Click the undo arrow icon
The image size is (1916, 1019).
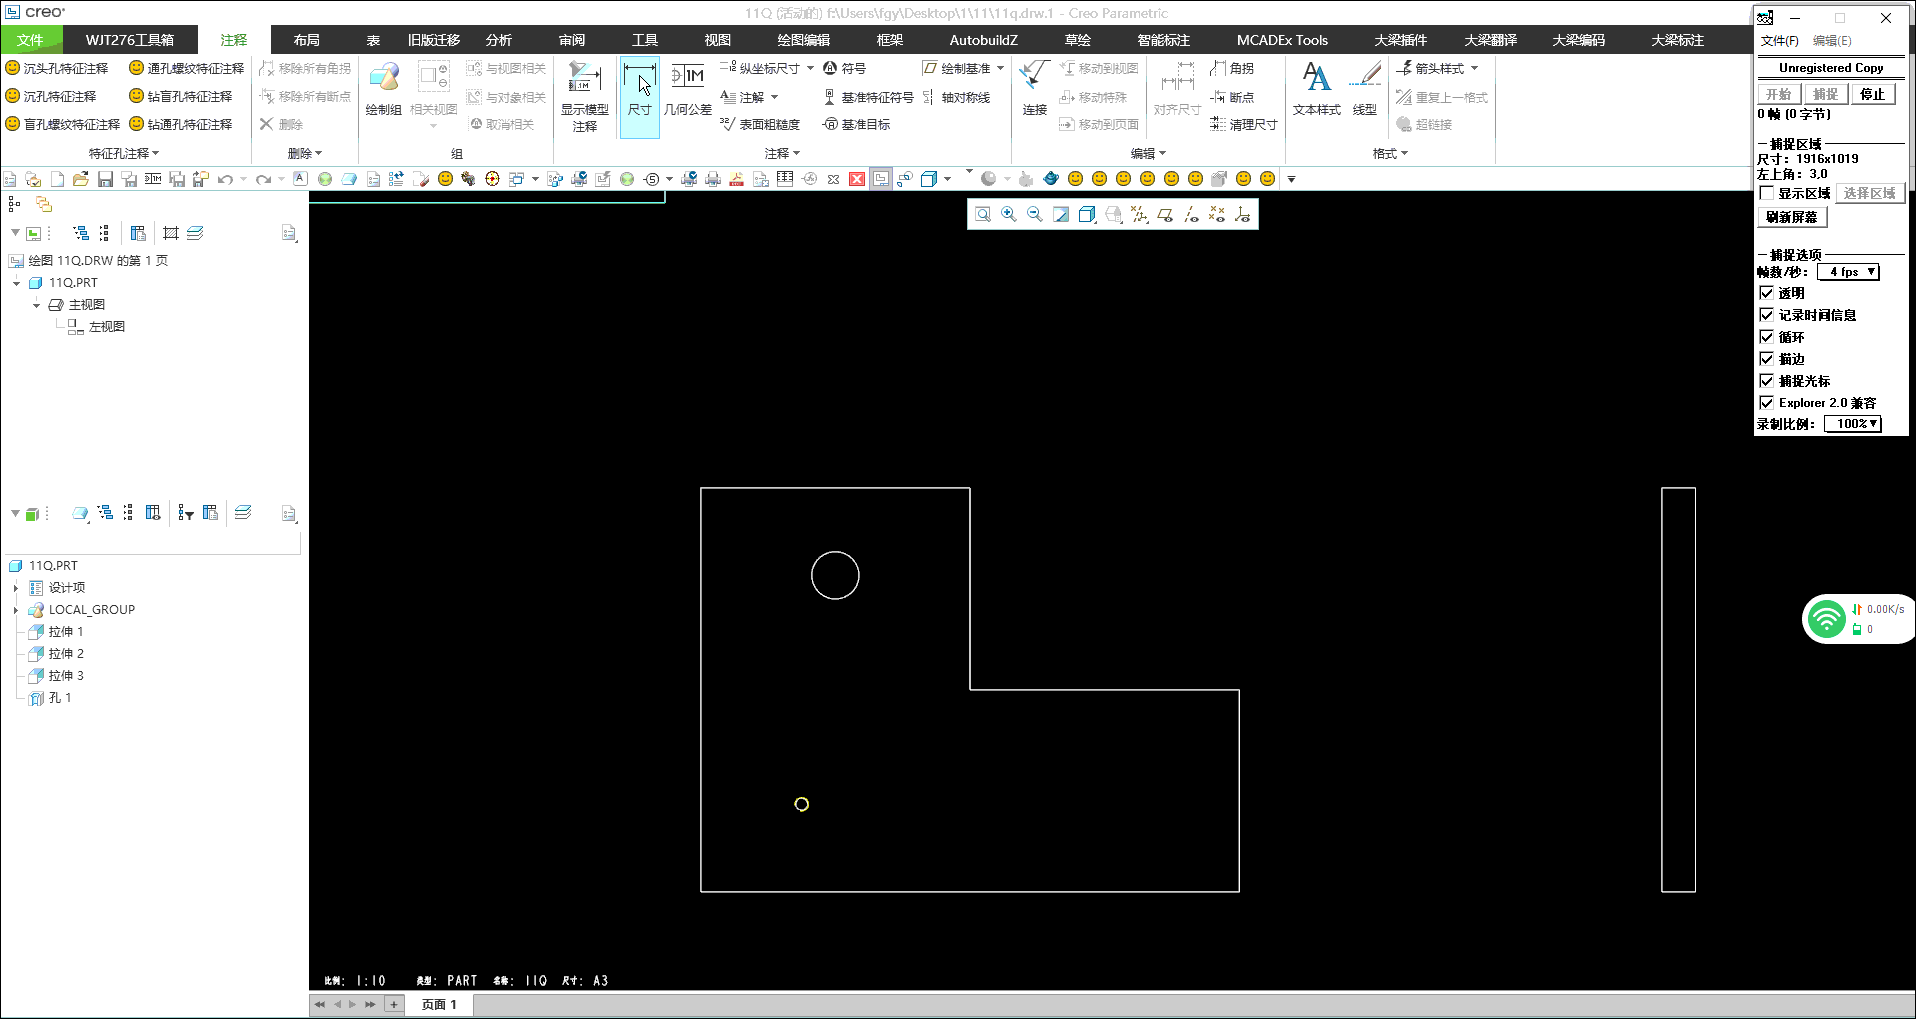coord(225,179)
